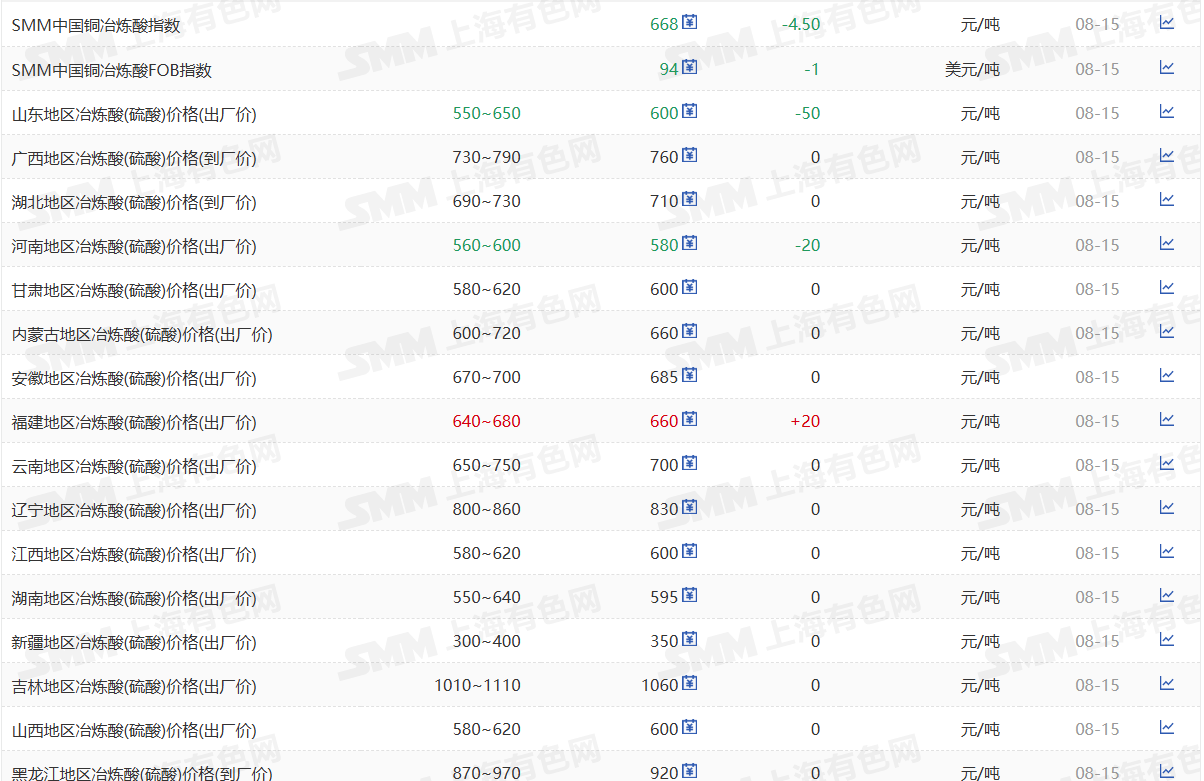Show chart icon in 安徽地区冶炼酸 row

tap(1166, 375)
